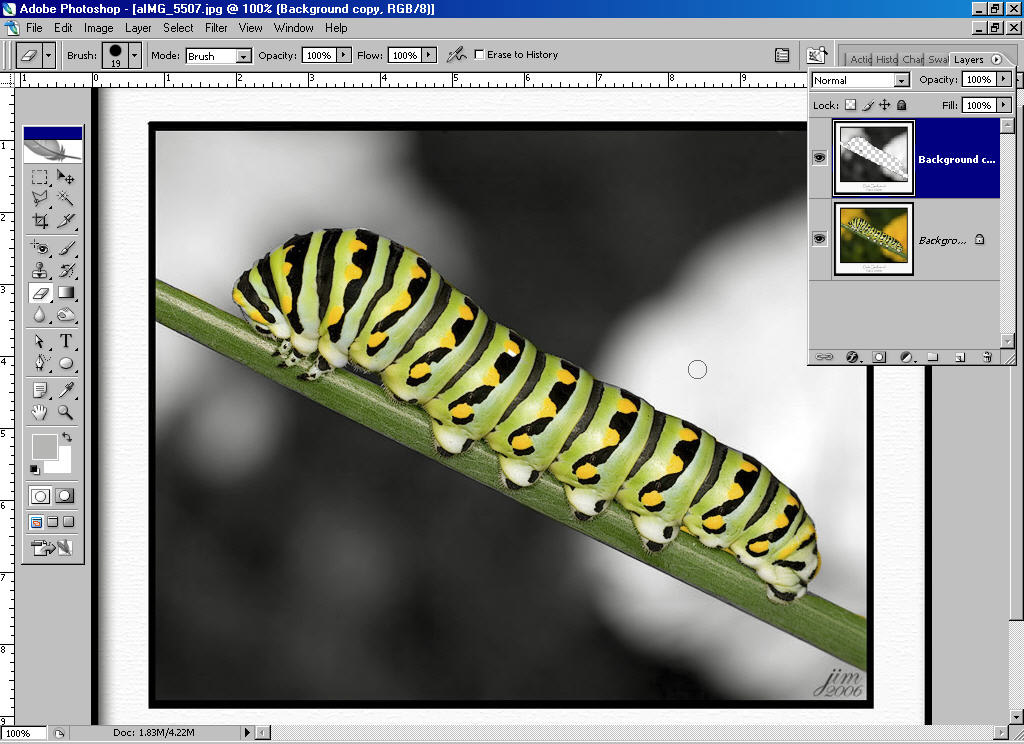Open the eraser Mode dropdown
Viewport: 1024px width, 744px height.
click(x=243, y=56)
